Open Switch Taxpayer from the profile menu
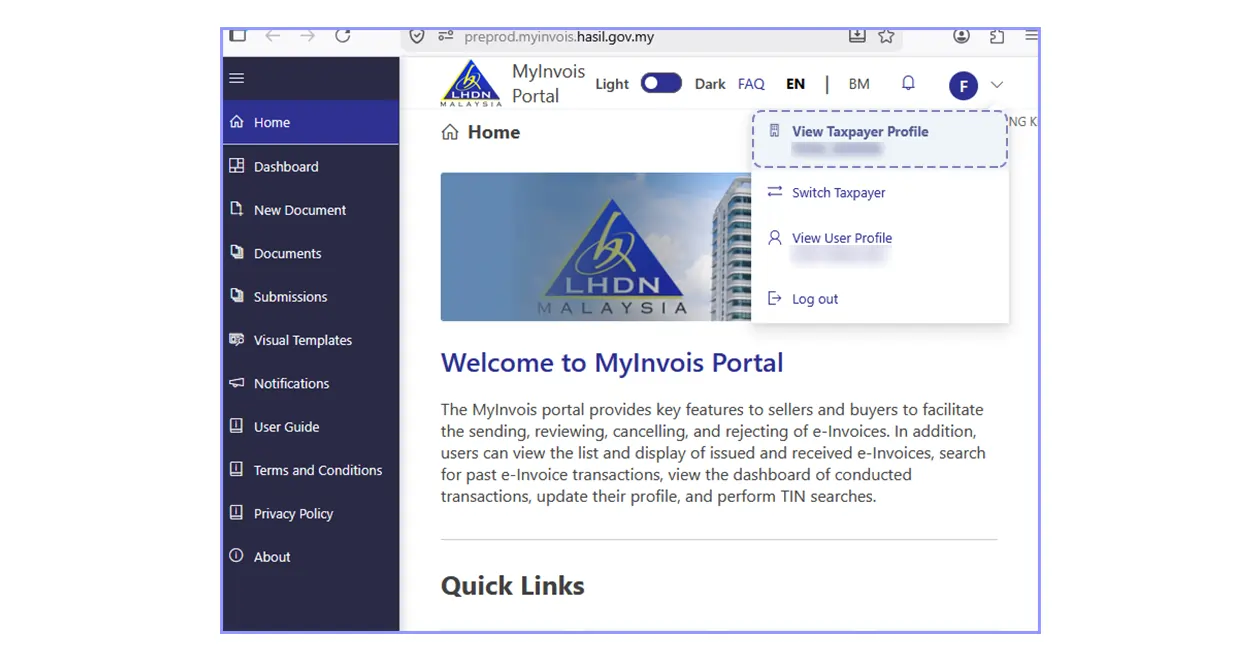 pyautogui.click(x=836, y=192)
